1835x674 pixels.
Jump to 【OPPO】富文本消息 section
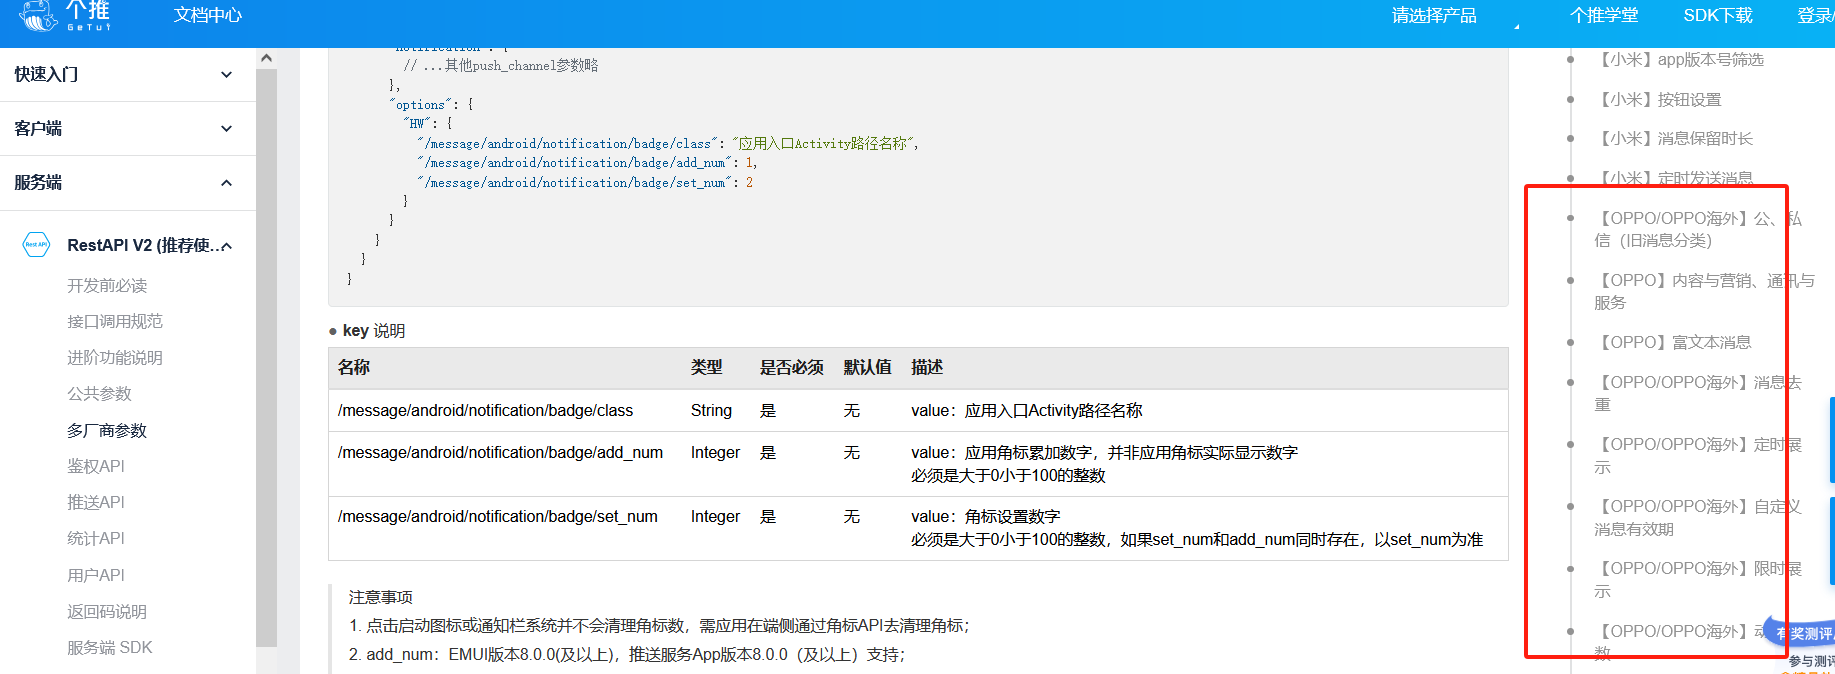[1673, 342]
